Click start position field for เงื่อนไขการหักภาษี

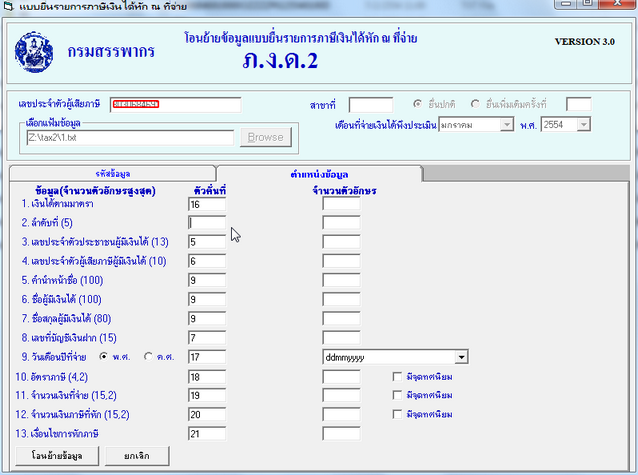click(207, 433)
